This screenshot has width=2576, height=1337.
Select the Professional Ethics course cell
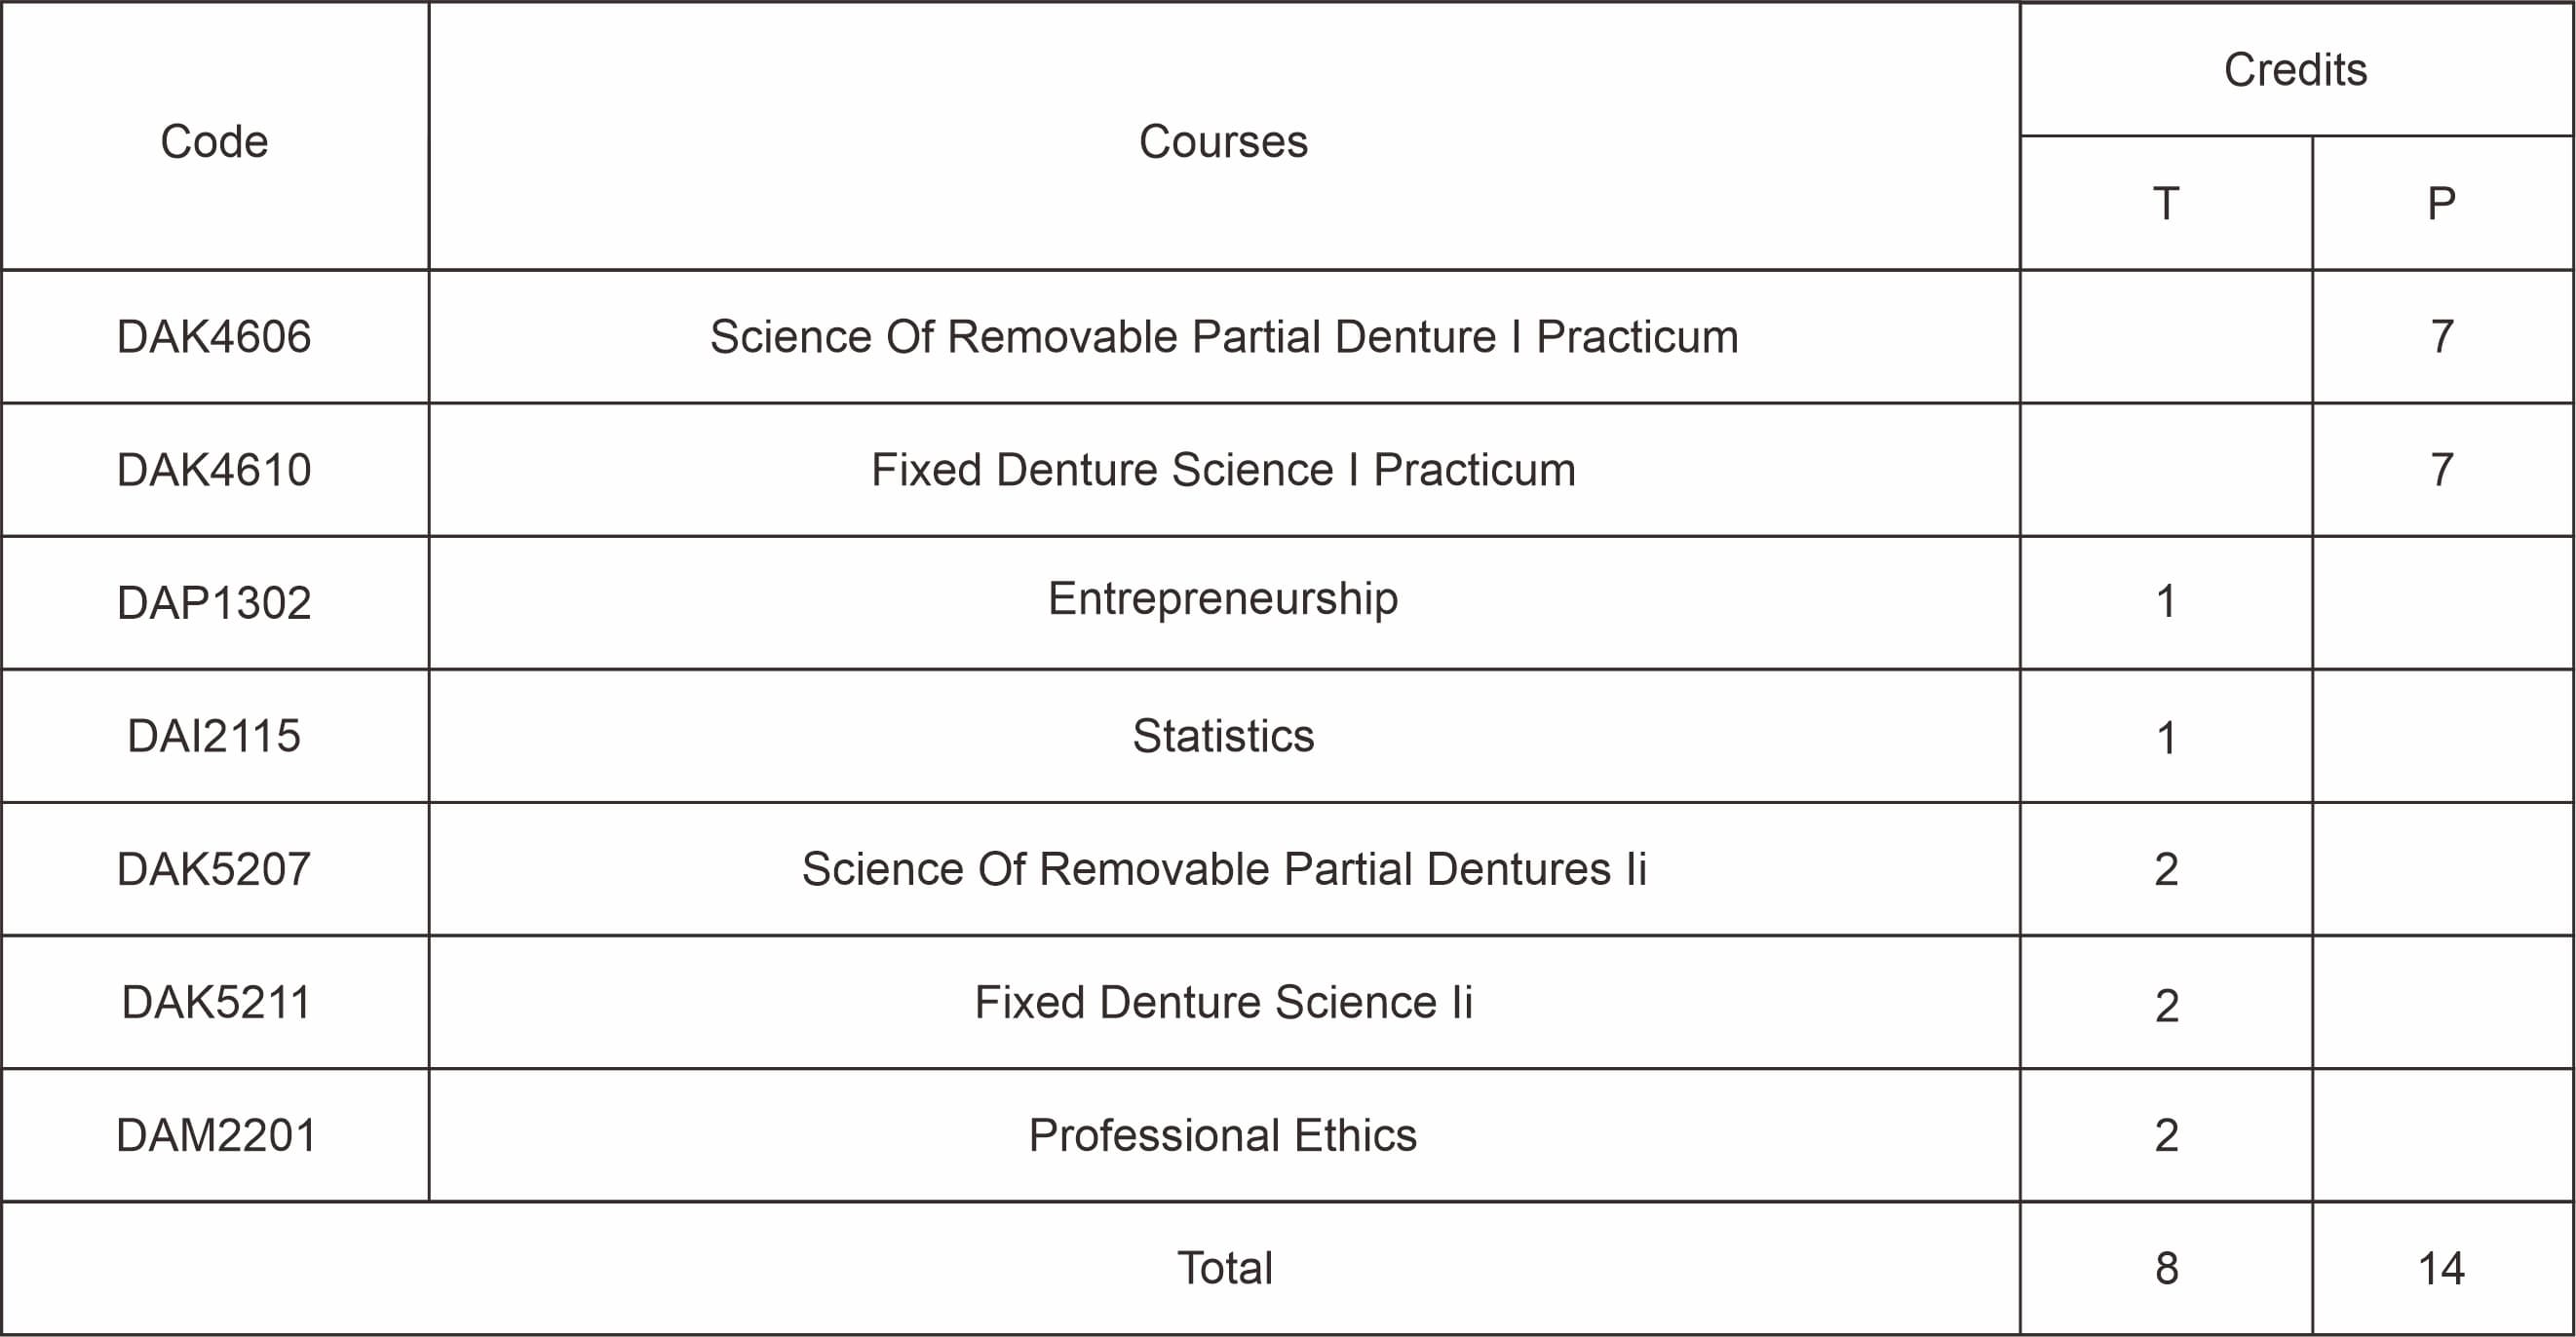(x=1223, y=1134)
